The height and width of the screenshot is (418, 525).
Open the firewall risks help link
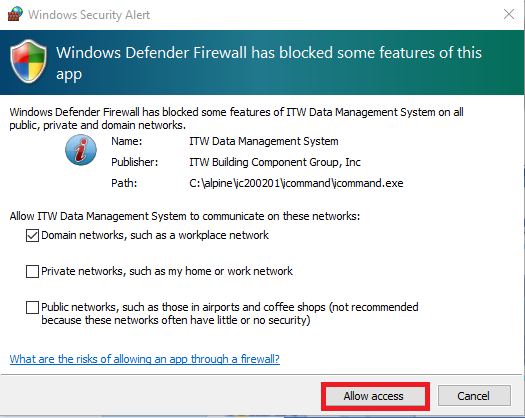145,359
